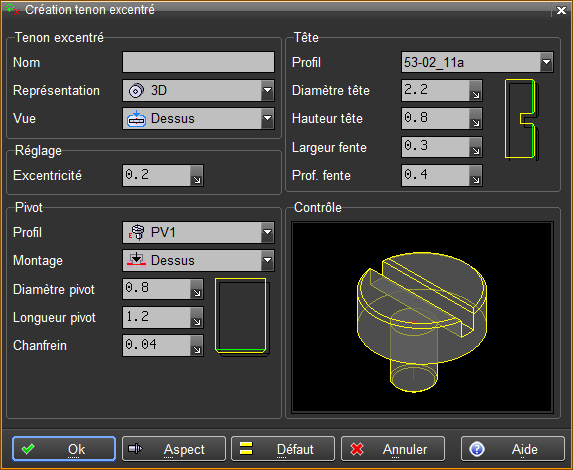Click the arrow icon beside Chanfrein
This screenshot has width=573, height=470.
pyautogui.click(x=197, y=346)
